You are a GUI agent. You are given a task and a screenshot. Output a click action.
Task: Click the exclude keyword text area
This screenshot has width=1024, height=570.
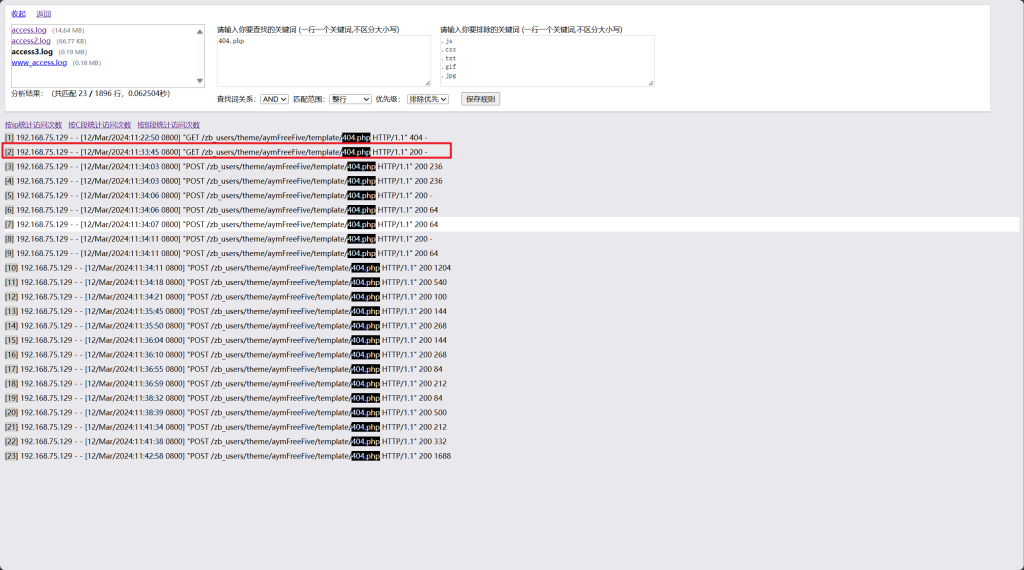click(546, 60)
